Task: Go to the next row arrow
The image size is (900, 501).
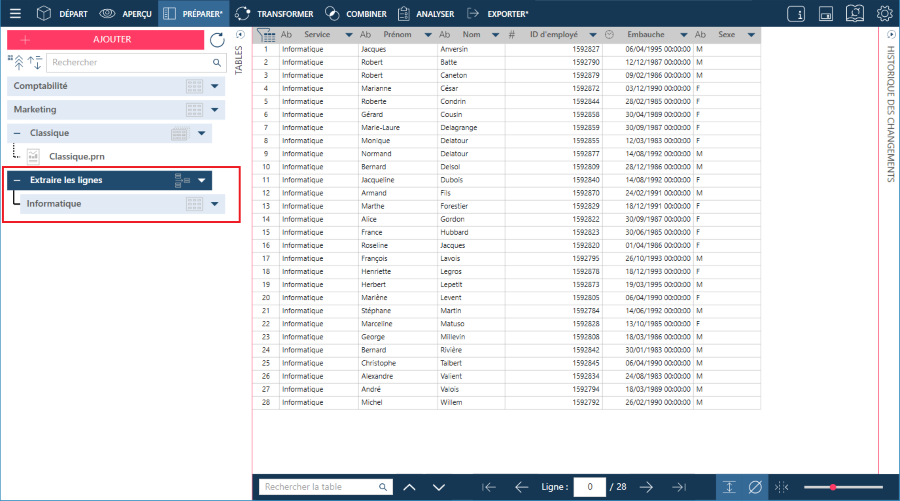Action: [646, 487]
